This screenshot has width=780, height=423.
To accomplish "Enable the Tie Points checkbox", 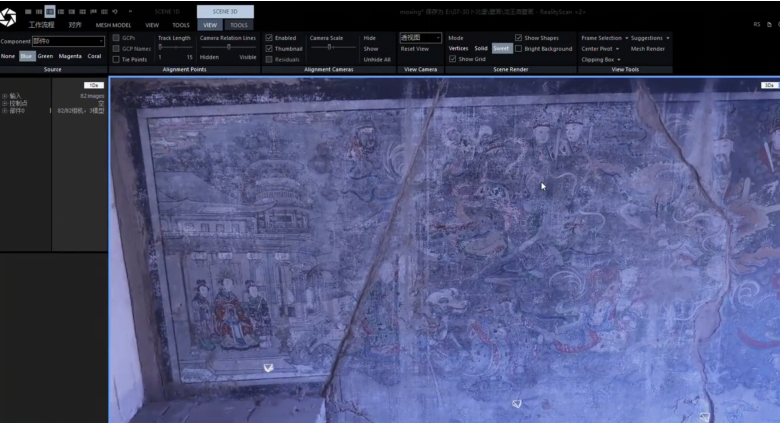I will coord(116,59).
